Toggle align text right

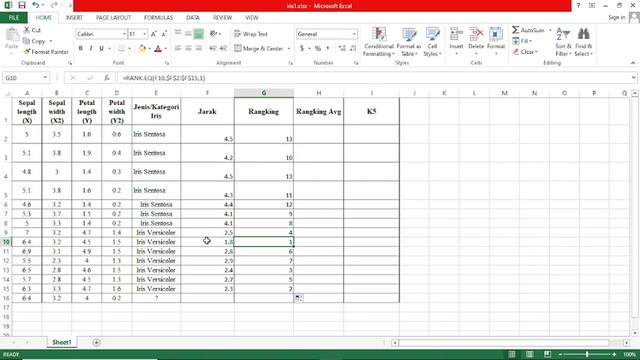(199, 49)
